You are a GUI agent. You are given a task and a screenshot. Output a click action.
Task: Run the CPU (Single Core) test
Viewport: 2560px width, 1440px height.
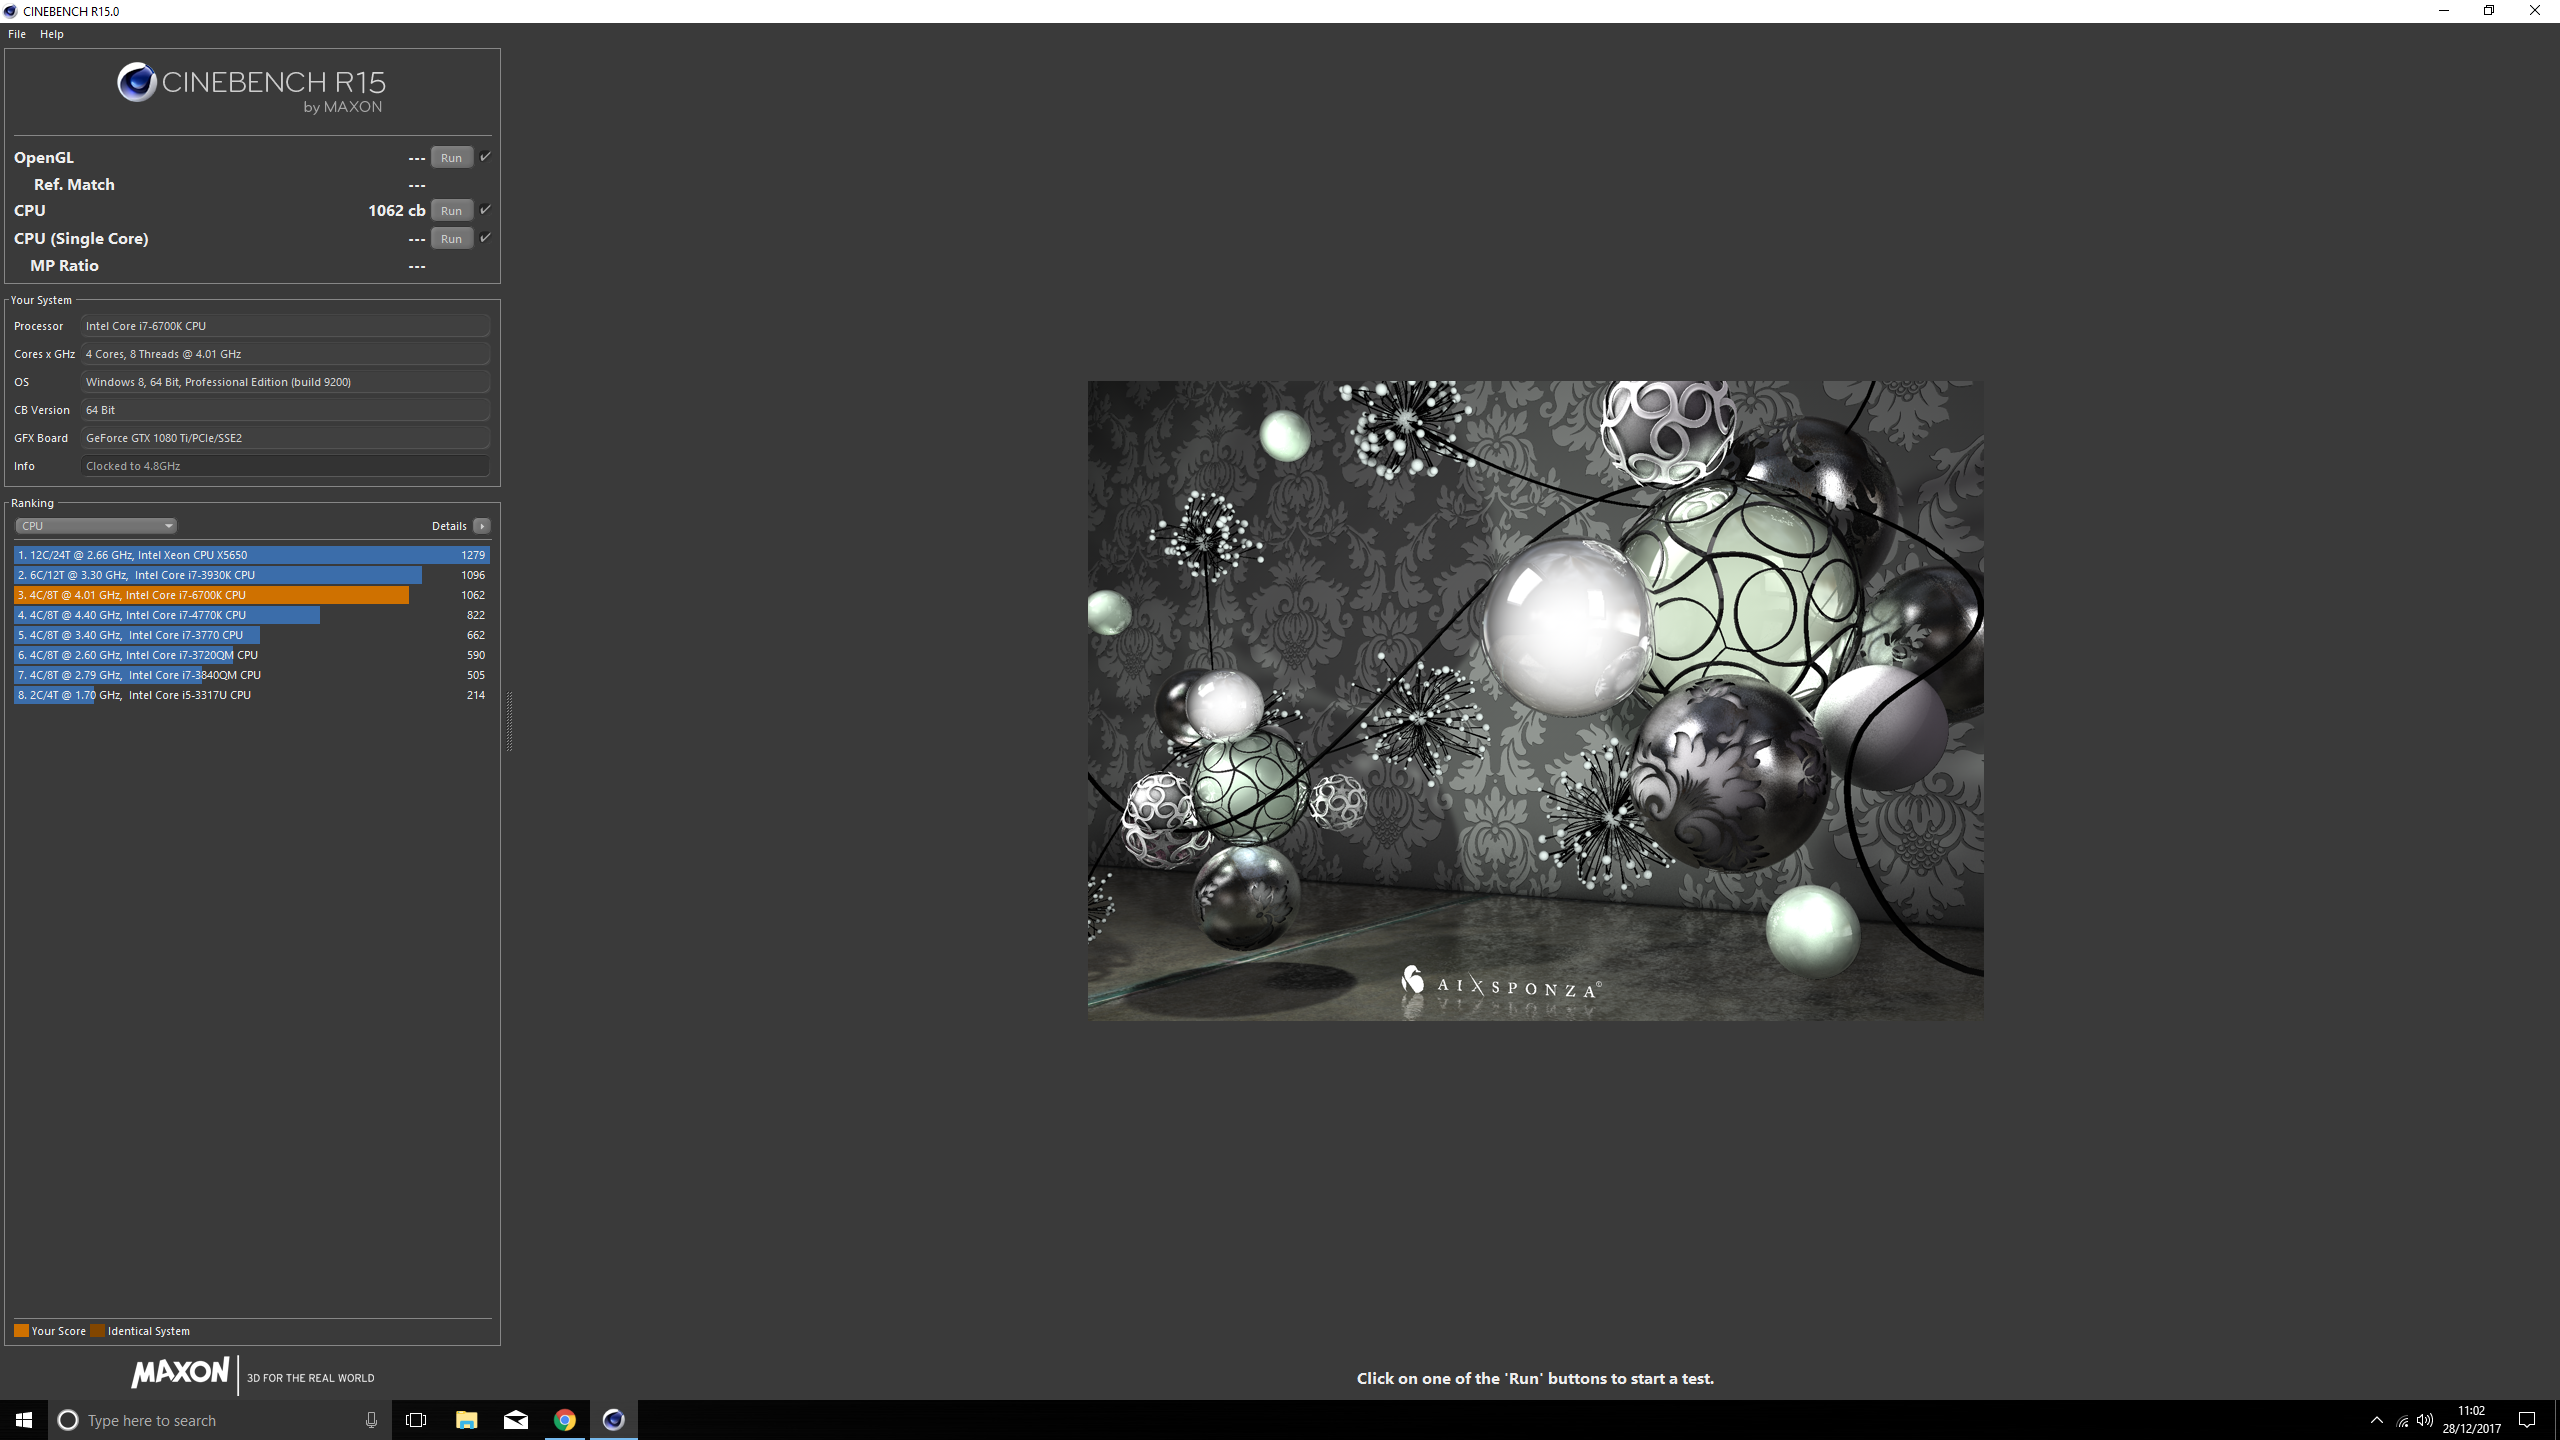[x=452, y=239]
